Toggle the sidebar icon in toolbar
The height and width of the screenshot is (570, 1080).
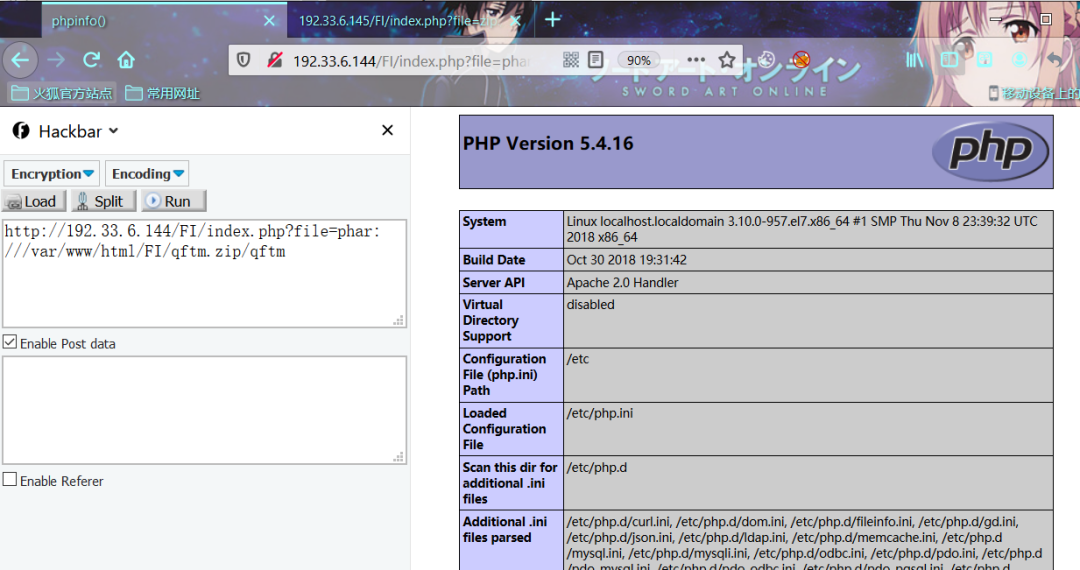[x=949, y=60]
